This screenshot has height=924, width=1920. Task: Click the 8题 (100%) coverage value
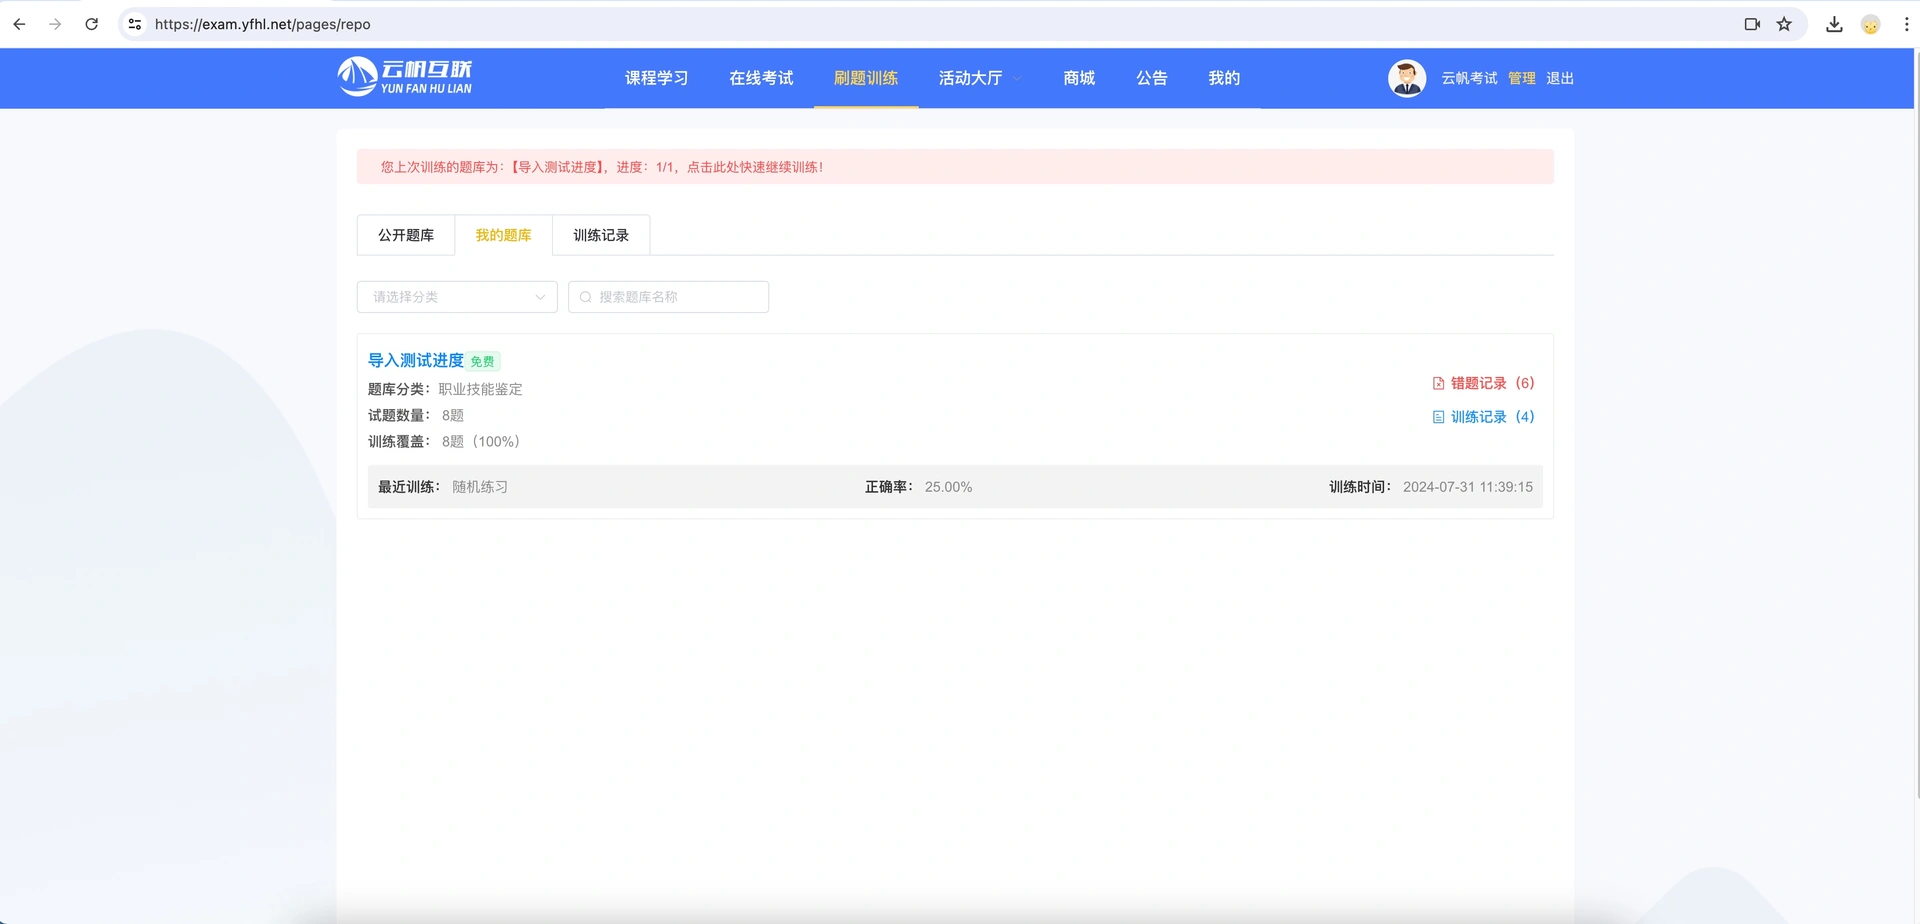[x=481, y=441]
